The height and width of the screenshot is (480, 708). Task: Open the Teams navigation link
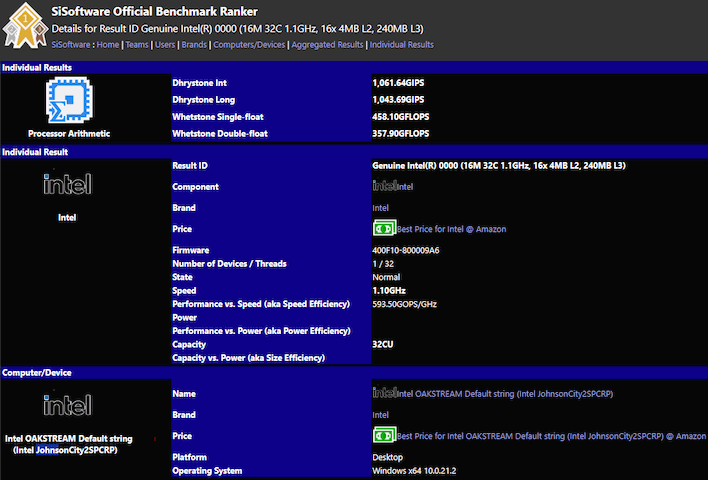pos(137,45)
